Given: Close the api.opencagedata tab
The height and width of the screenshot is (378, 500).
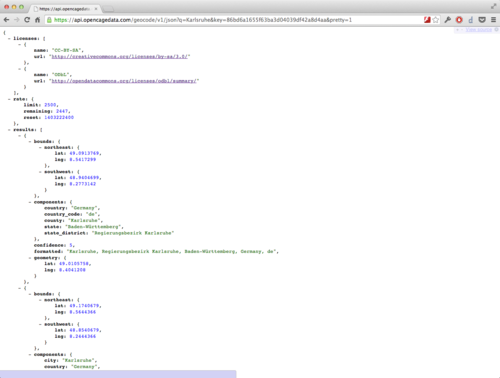Looking at the screenshot, I should (x=96, y=9).
